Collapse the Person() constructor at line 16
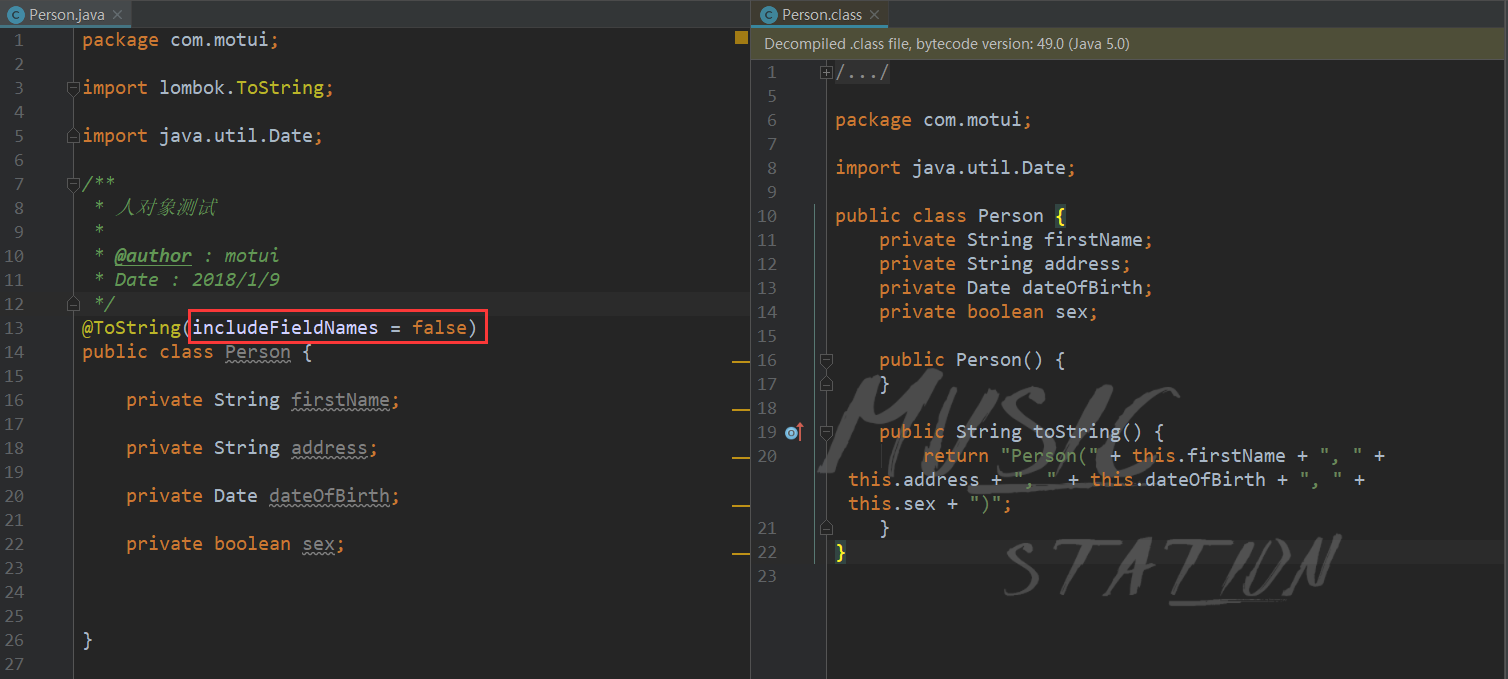Image resolution: width=1508 pixels, height=679 pixels. [826, 360]
